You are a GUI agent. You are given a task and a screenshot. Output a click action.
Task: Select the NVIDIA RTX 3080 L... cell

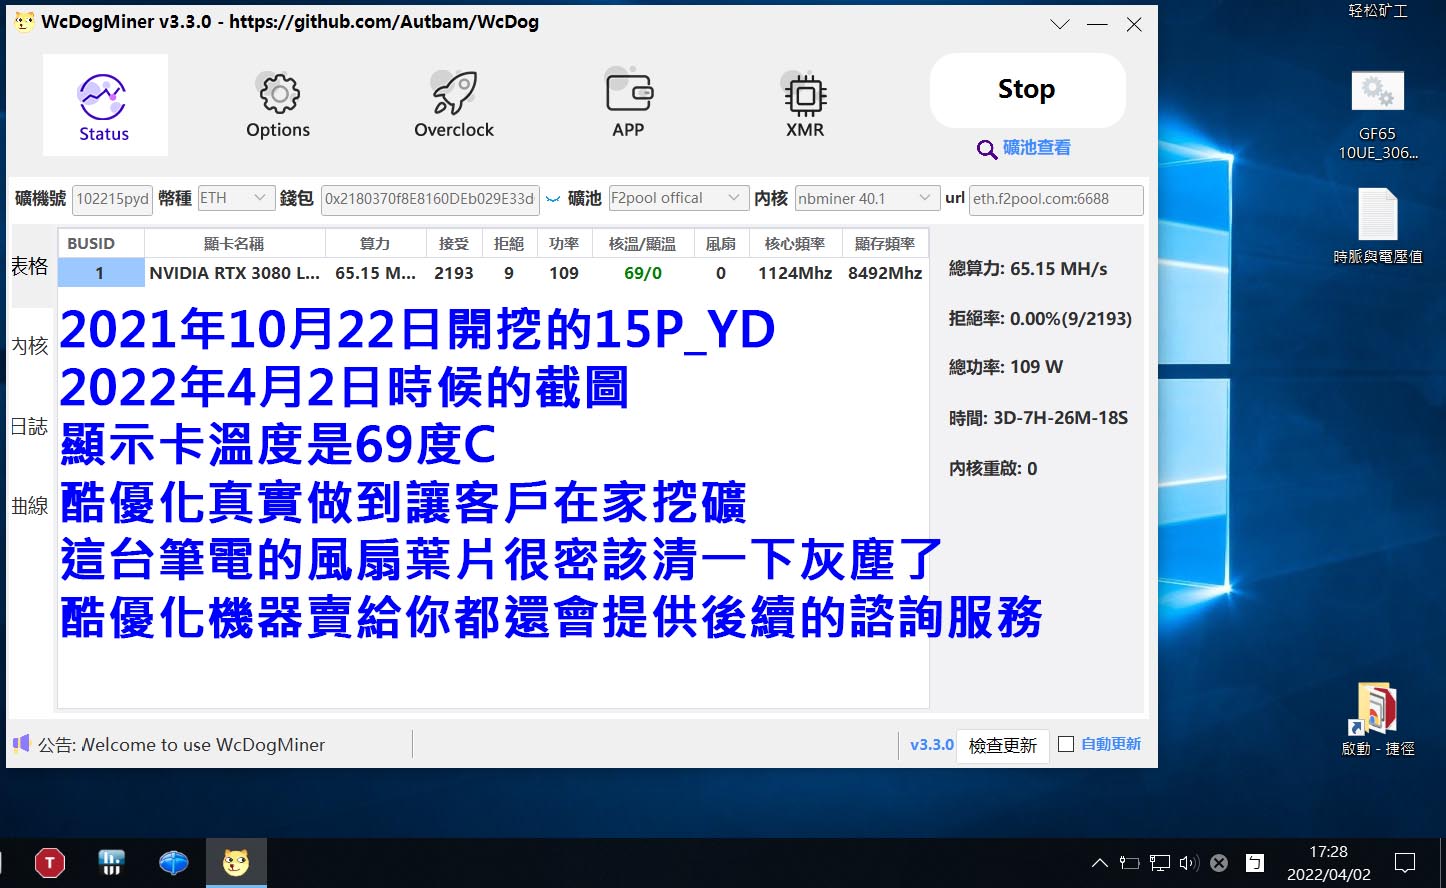[x=235, y=273]
